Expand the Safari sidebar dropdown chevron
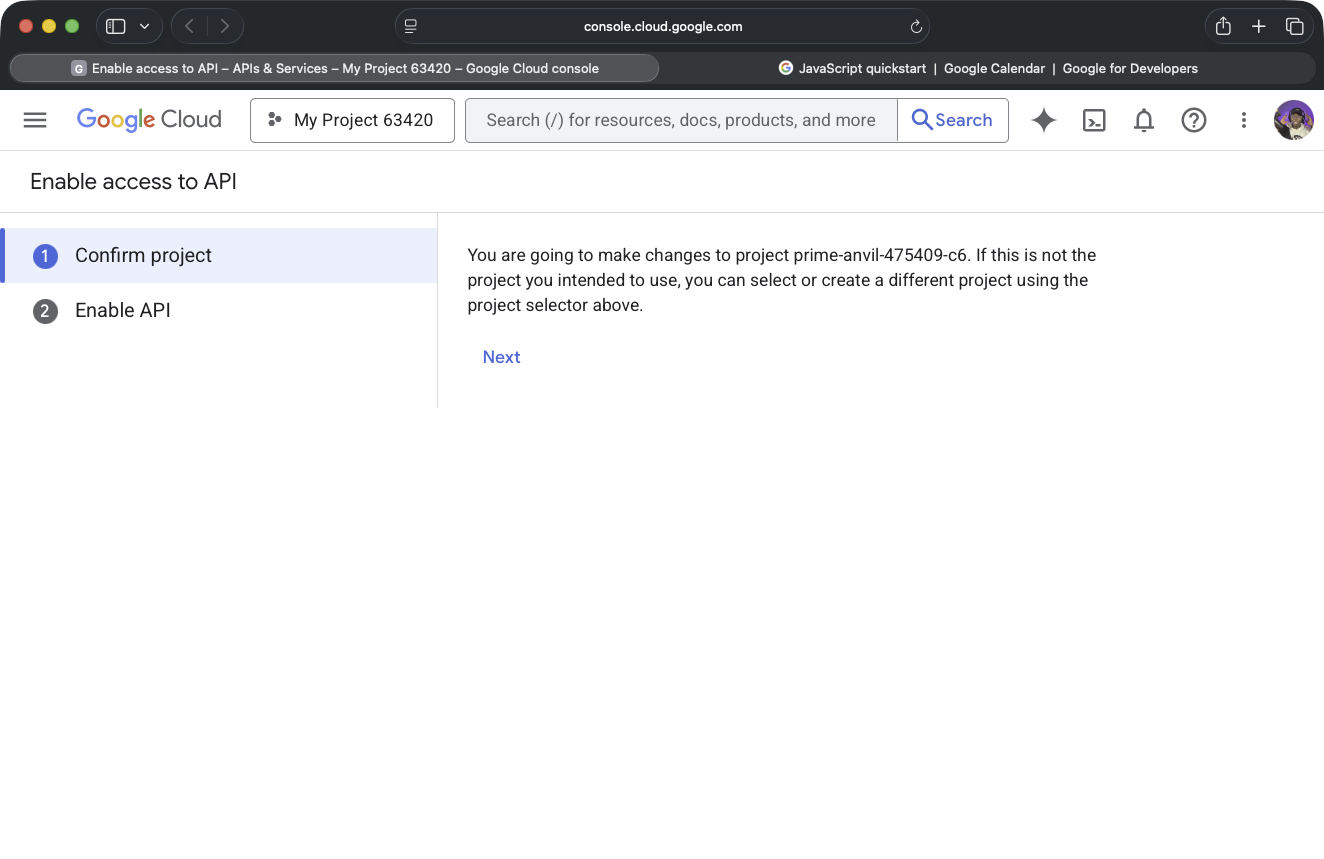The width and height of the screenshot is (1324, 859). [144, 27]
